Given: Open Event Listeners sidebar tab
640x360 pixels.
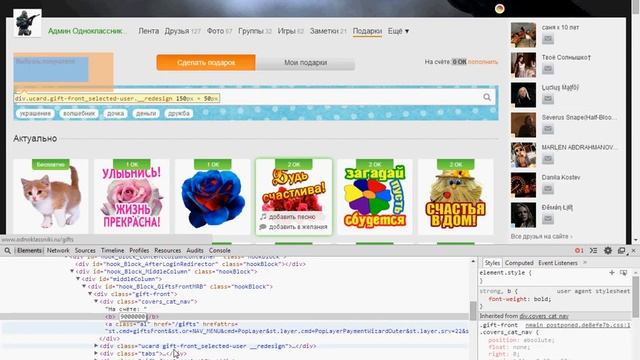Looking at the screenshot, I should [x=558, y=263].
